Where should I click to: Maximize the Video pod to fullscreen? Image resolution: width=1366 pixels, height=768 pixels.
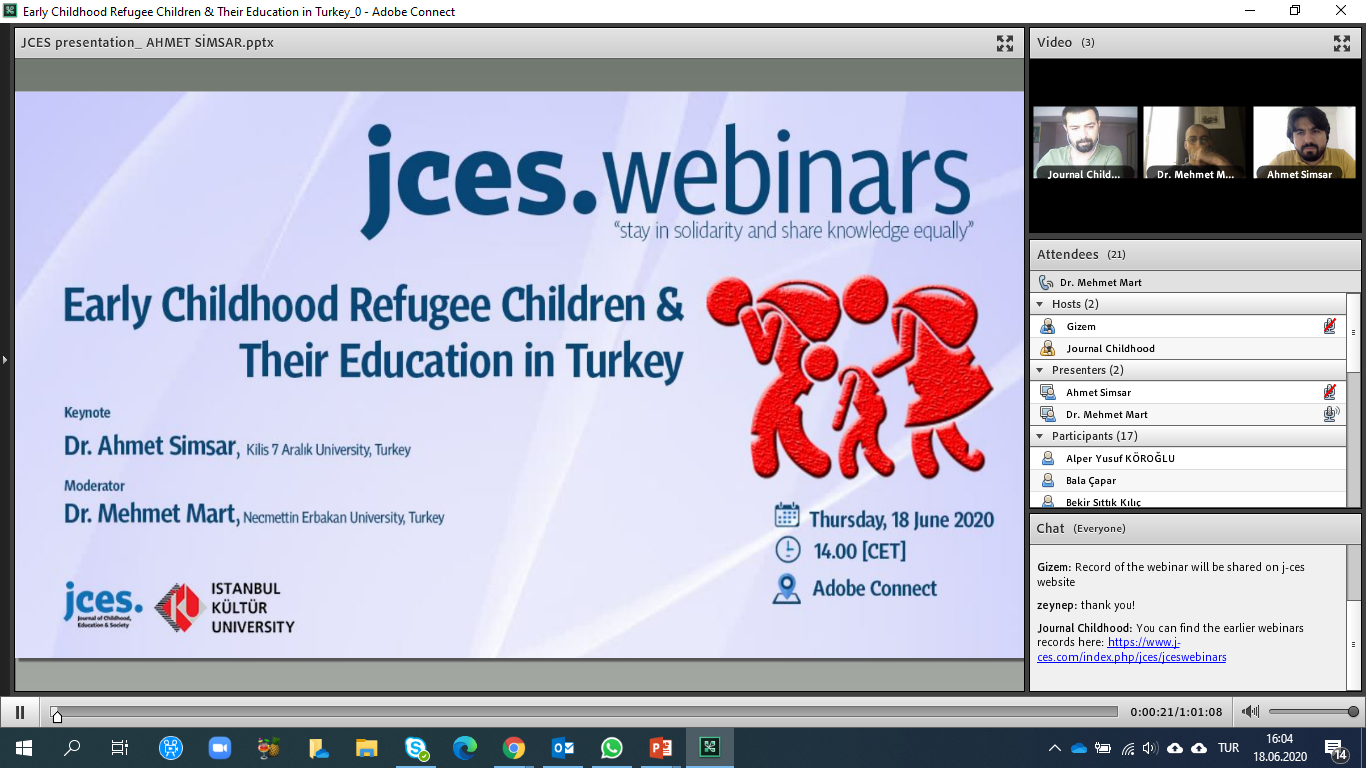click(x=1341, y=43)
